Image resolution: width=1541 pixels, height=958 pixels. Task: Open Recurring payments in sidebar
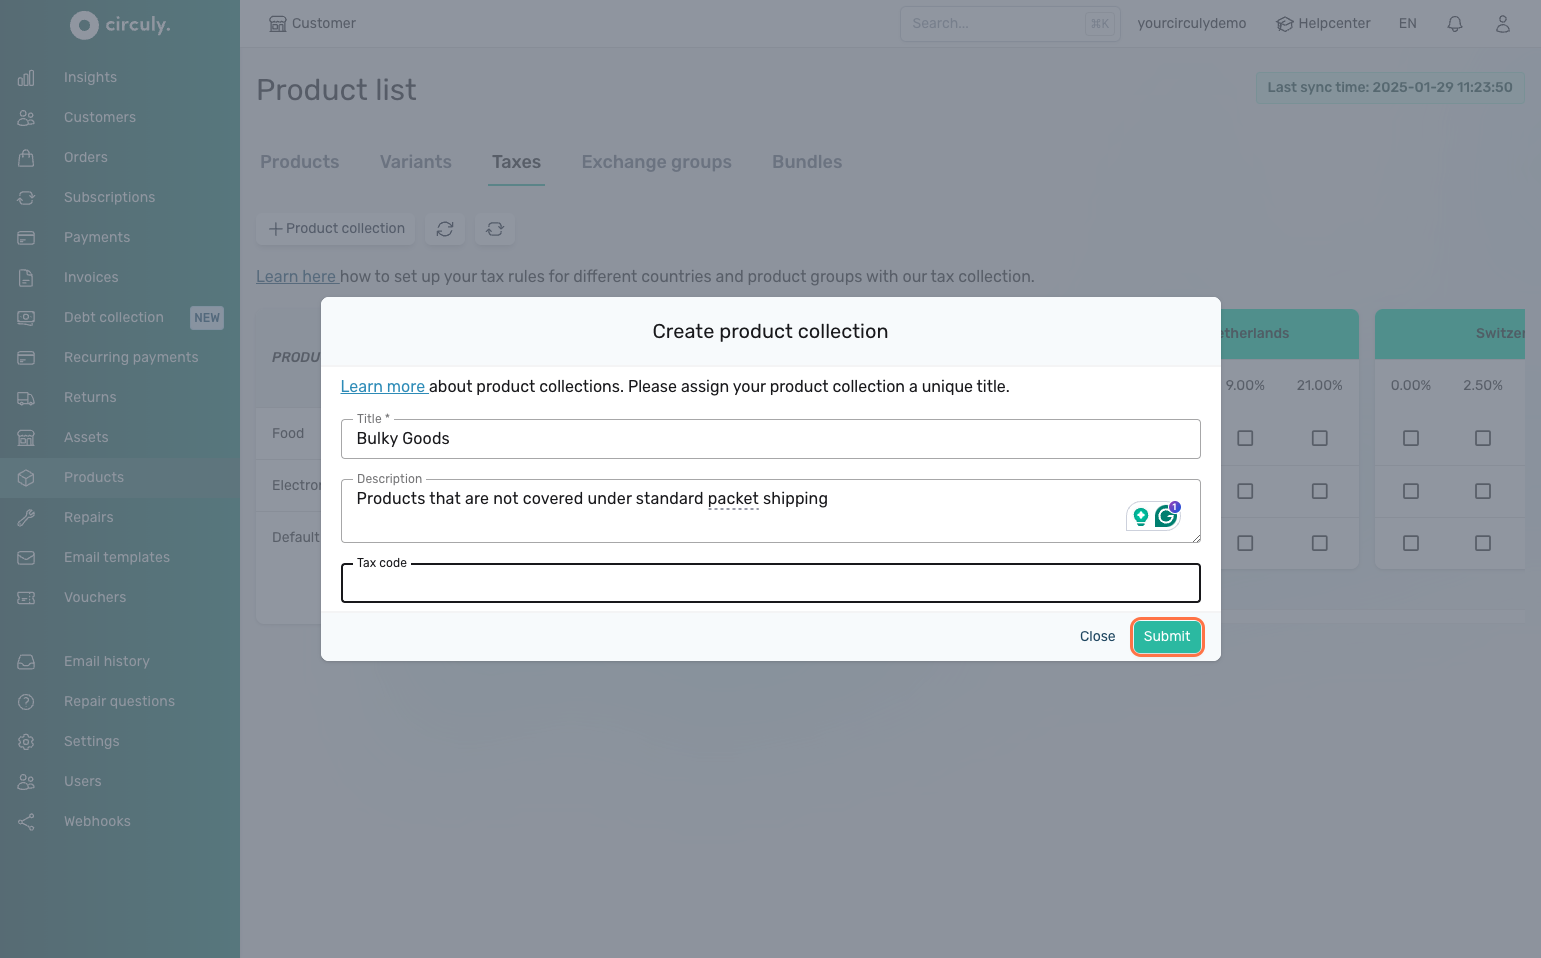coord(131,358)
